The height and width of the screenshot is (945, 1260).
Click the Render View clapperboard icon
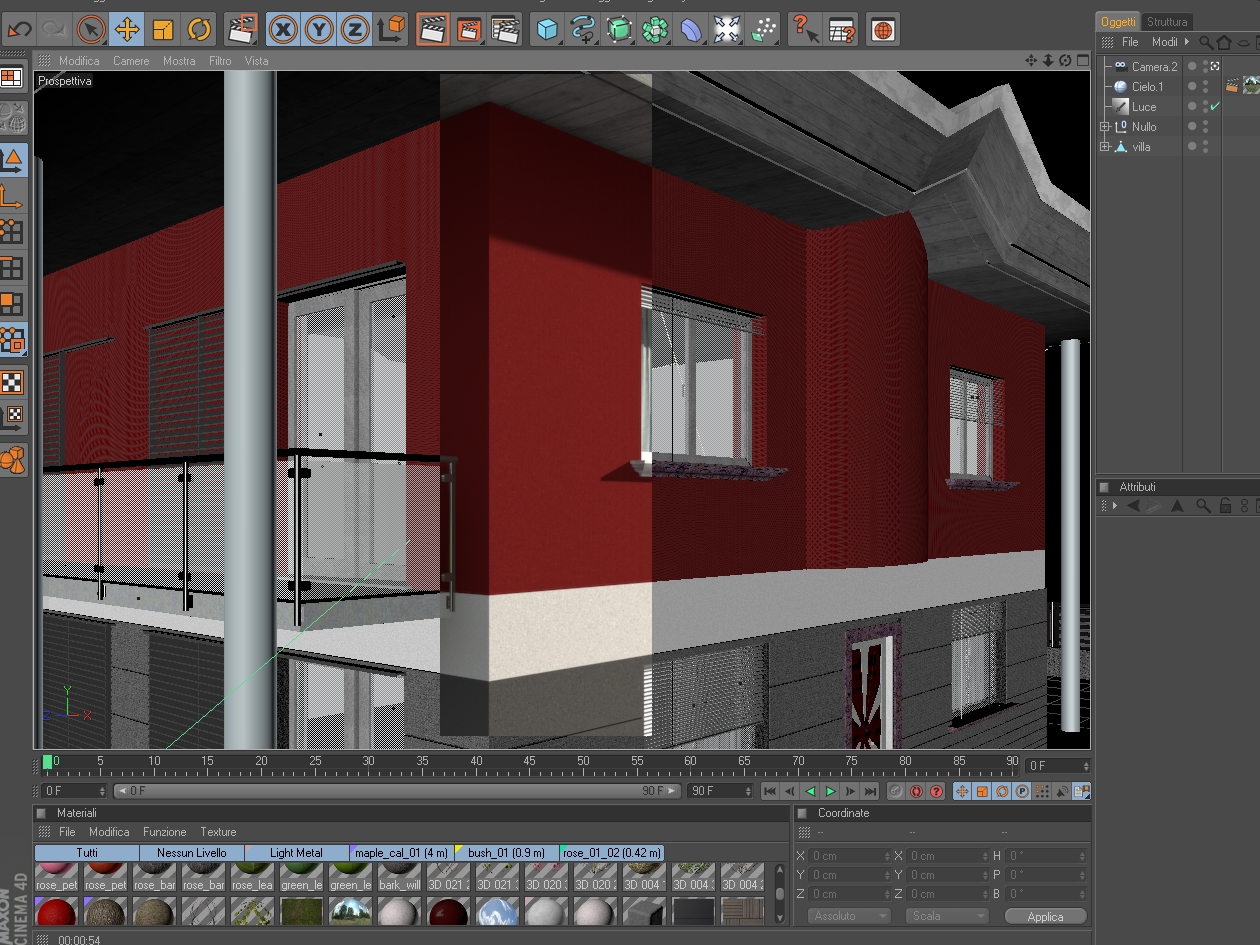(432, 30)
